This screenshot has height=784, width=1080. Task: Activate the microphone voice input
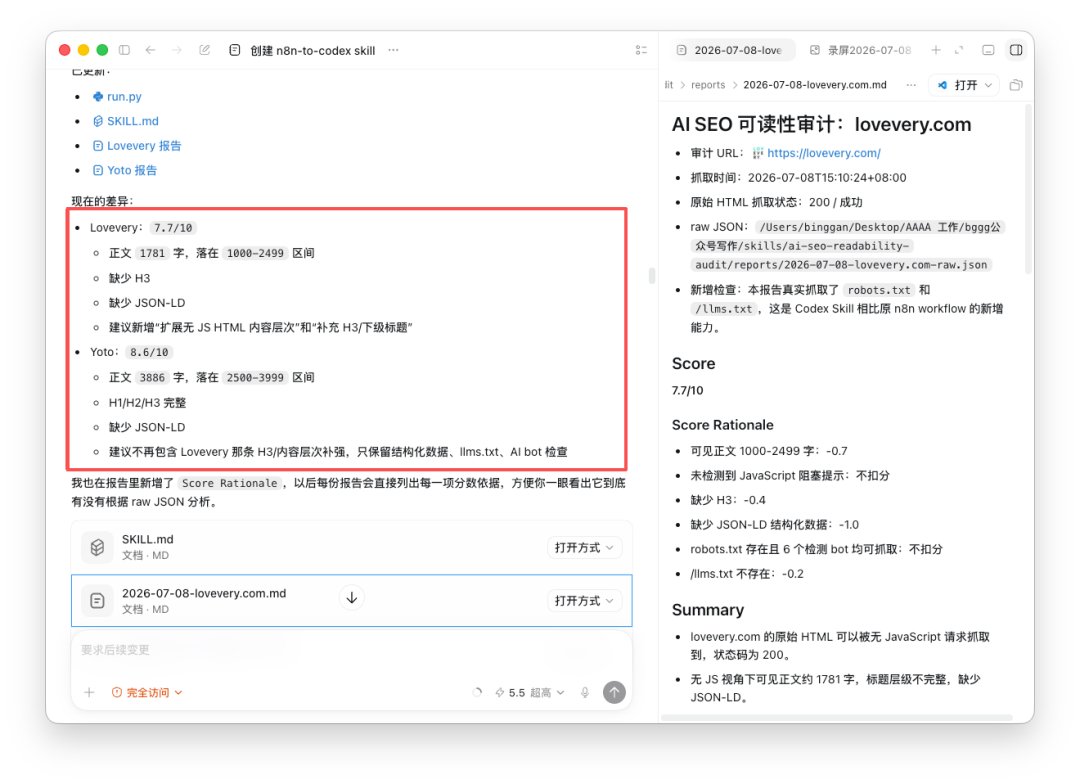pyautogui.click(x=585, y=692)
